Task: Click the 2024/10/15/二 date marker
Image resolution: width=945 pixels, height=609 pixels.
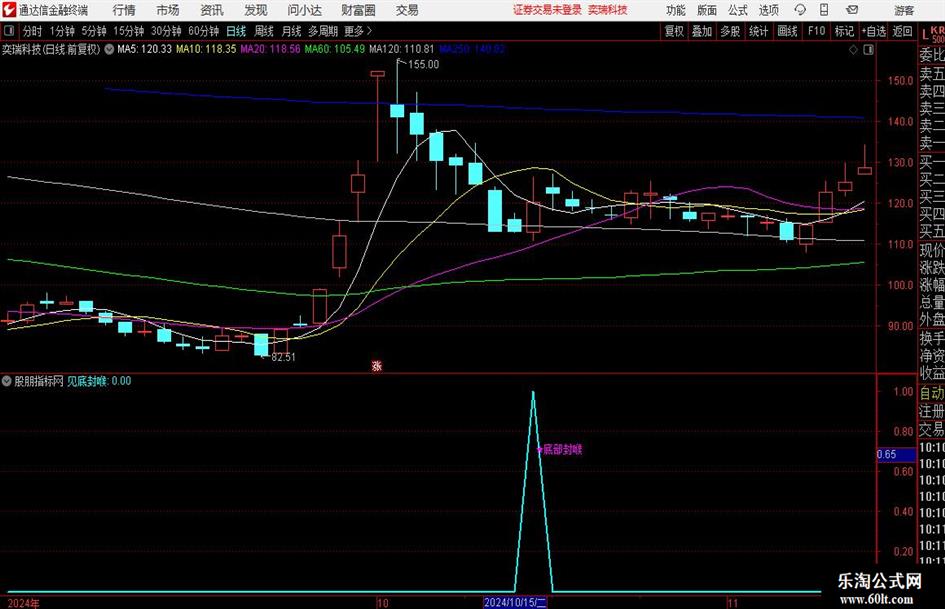Action: click(515, 602)
